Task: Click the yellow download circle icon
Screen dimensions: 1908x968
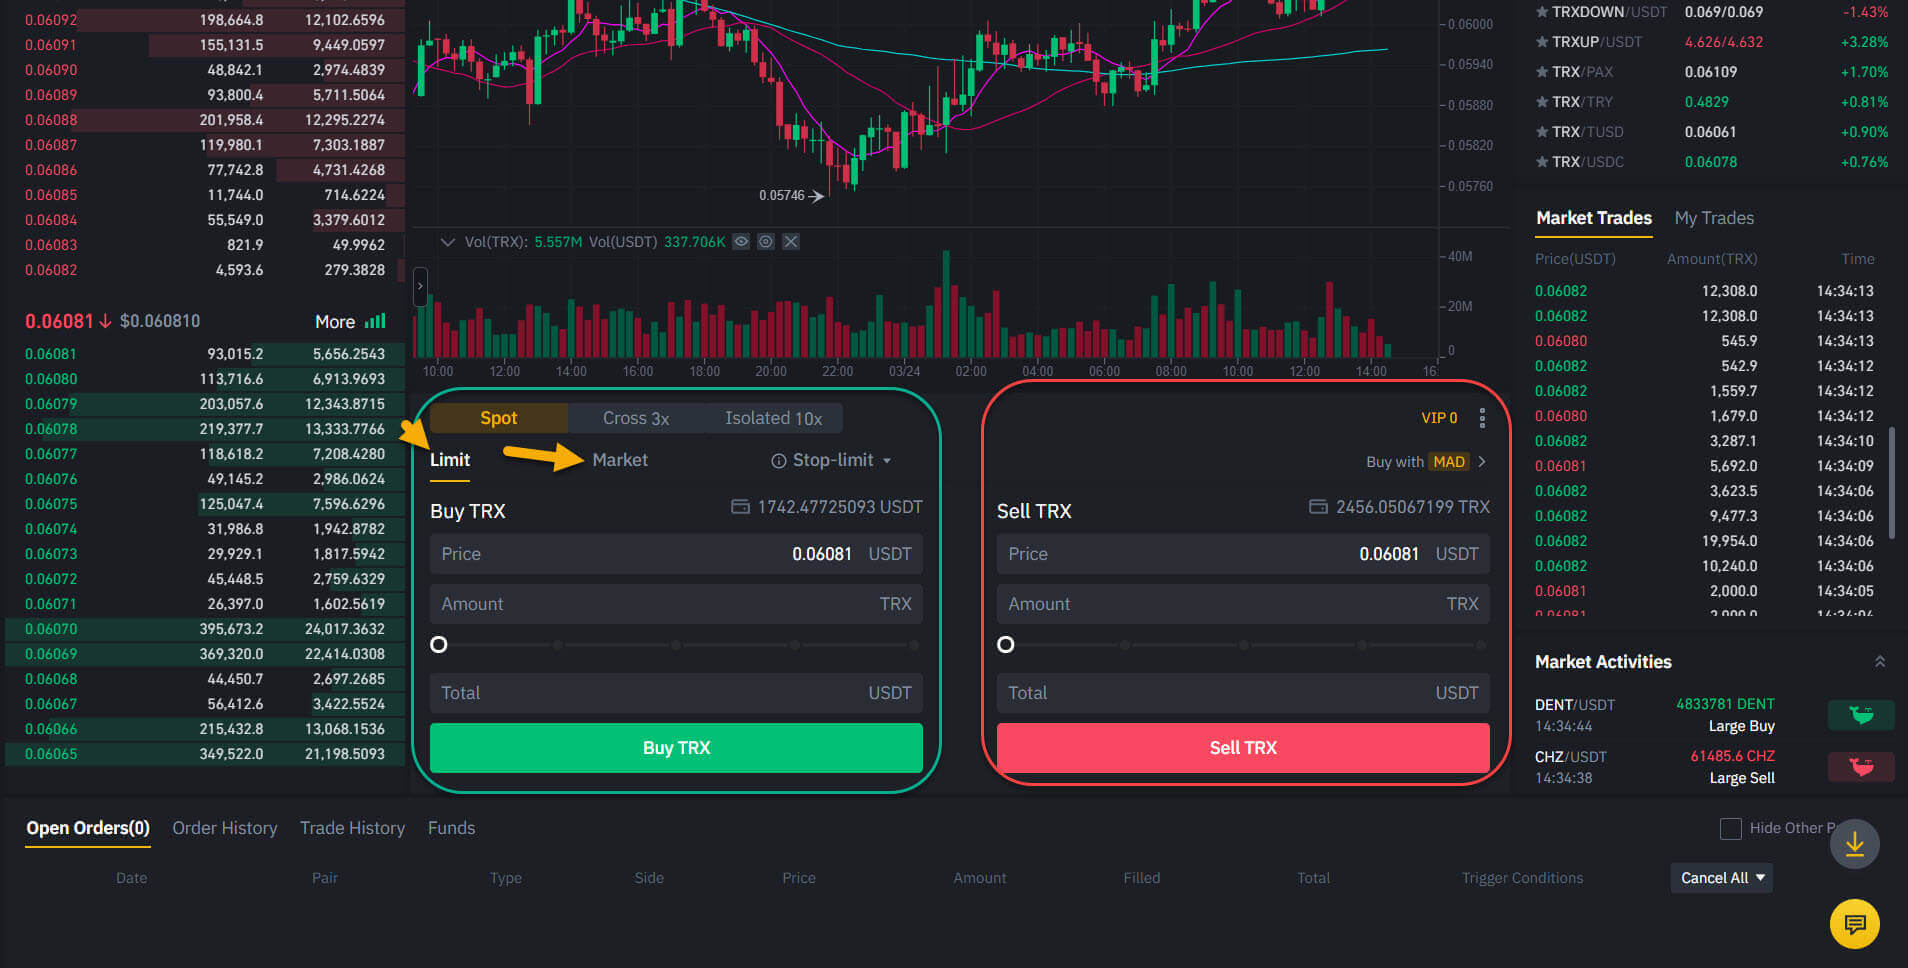Action: [x=1855, y=844]
